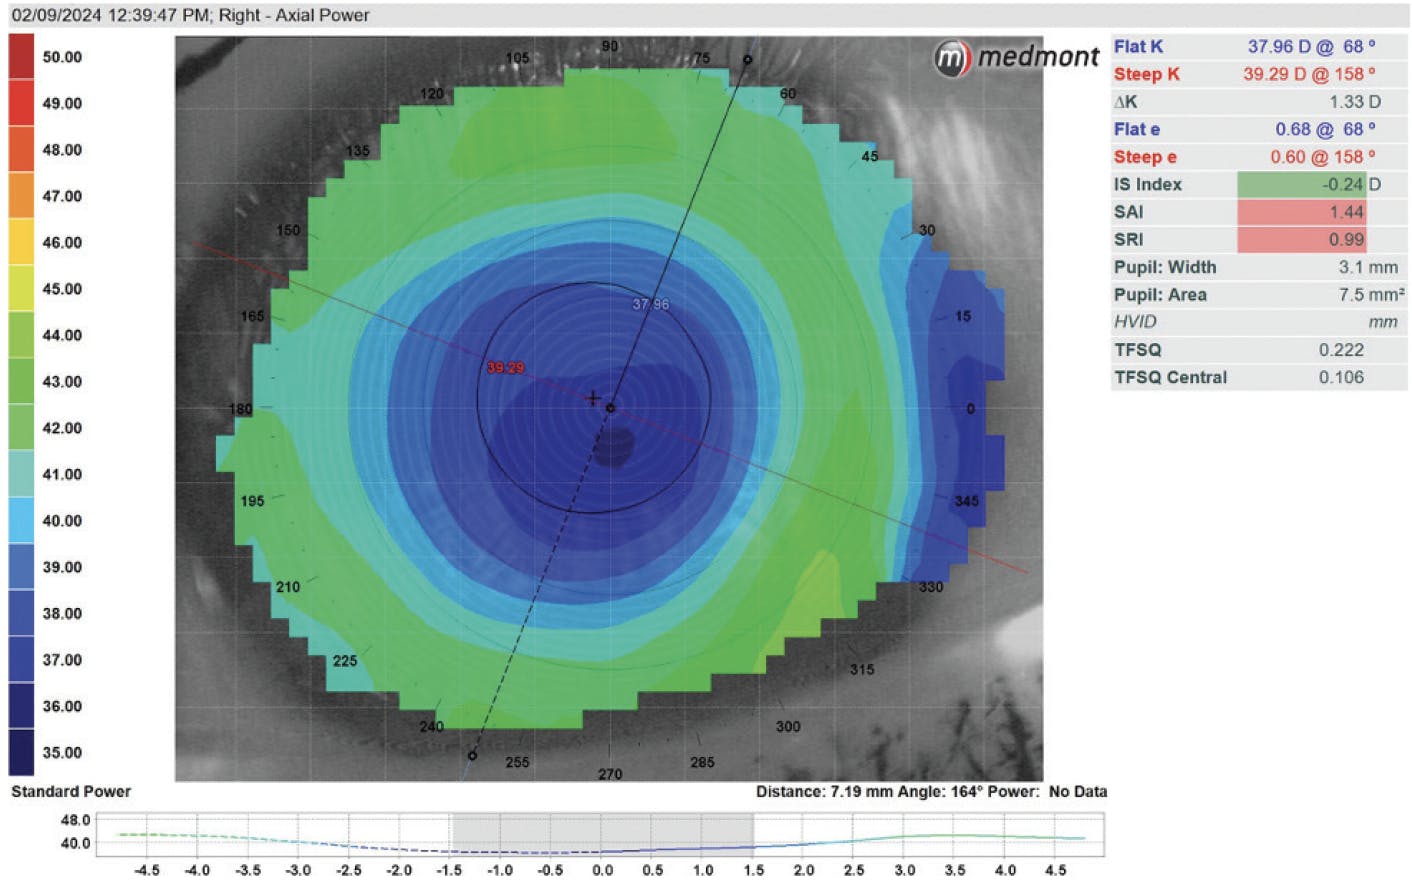Viewport: 1412px width, 886px height.
Task: Click the green IS Index value
Action: 1301,184
